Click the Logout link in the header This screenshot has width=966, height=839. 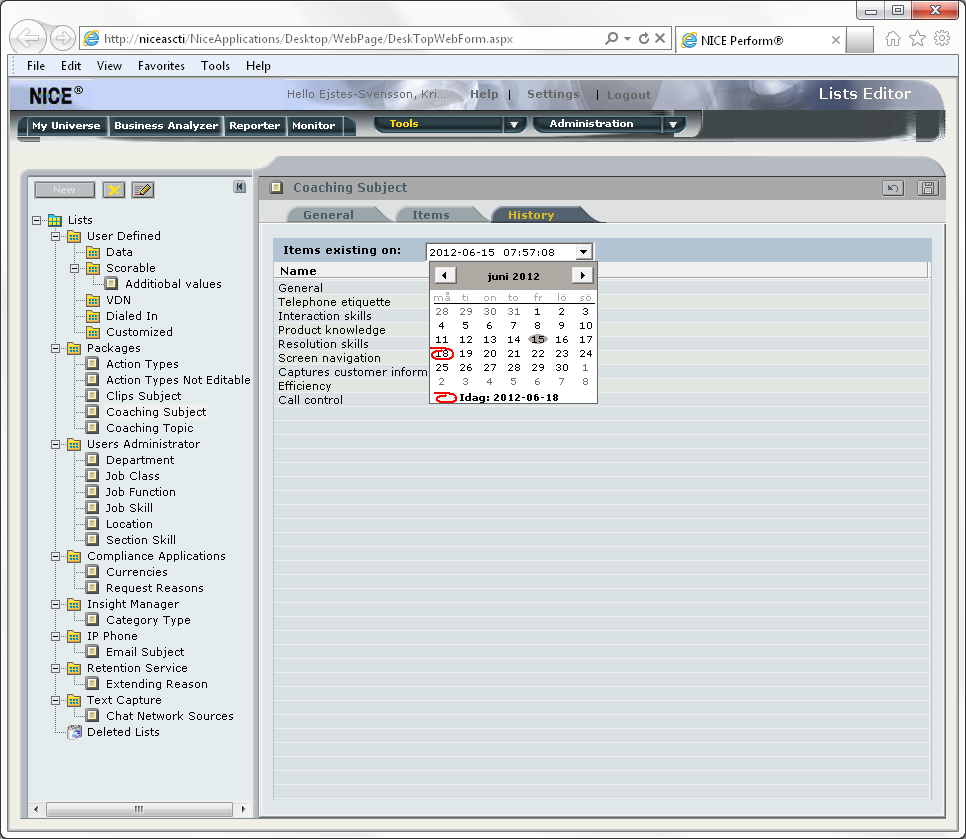(x=628, y=94)
